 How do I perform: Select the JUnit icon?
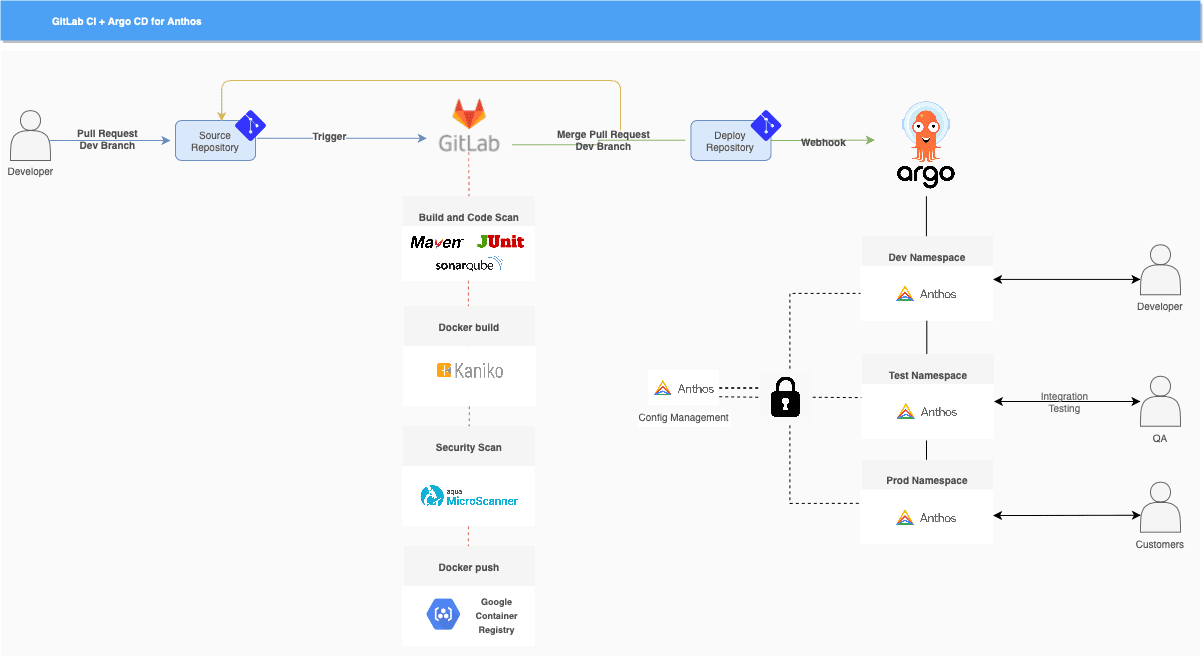(499, 240)
